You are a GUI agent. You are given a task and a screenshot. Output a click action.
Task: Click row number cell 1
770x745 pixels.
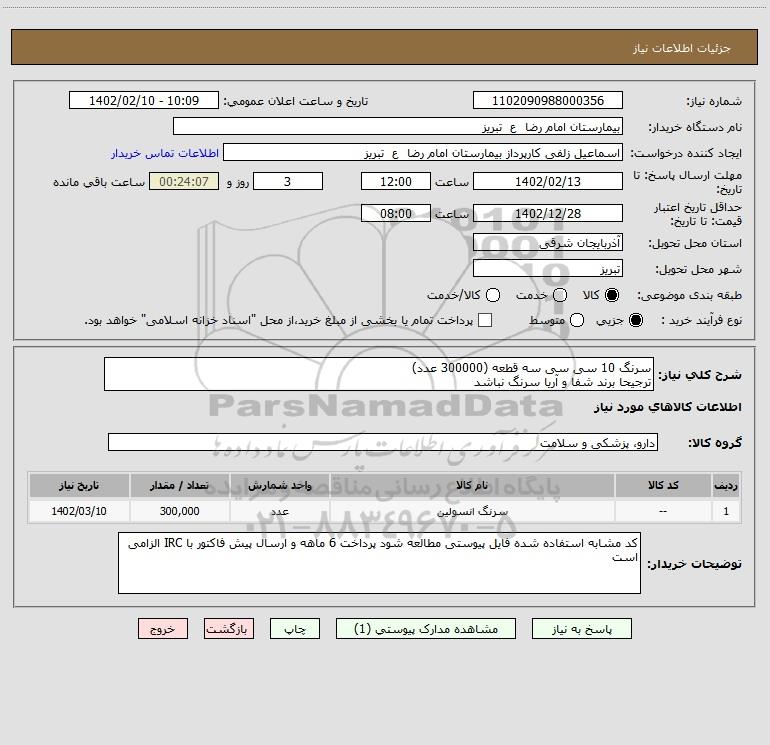(x=726, y=511)
